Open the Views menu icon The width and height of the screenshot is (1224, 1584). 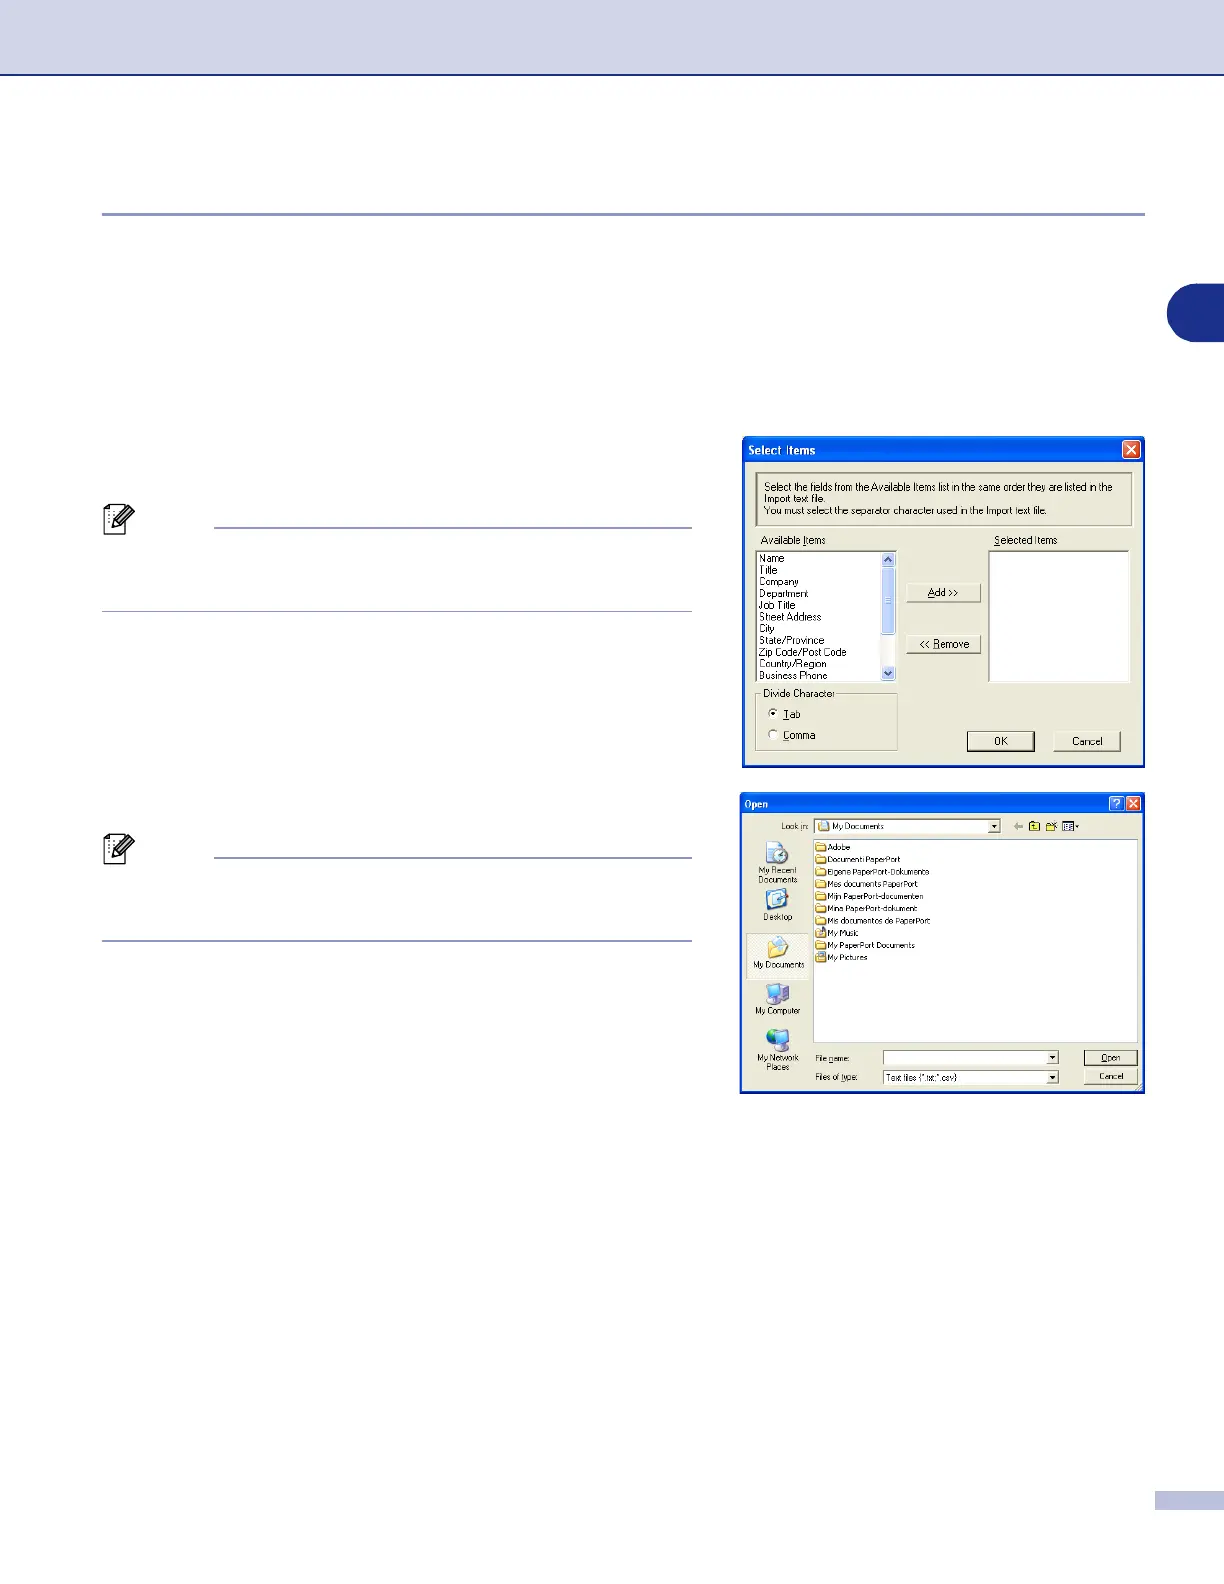pyautogui.click(x=1070, y=826)
